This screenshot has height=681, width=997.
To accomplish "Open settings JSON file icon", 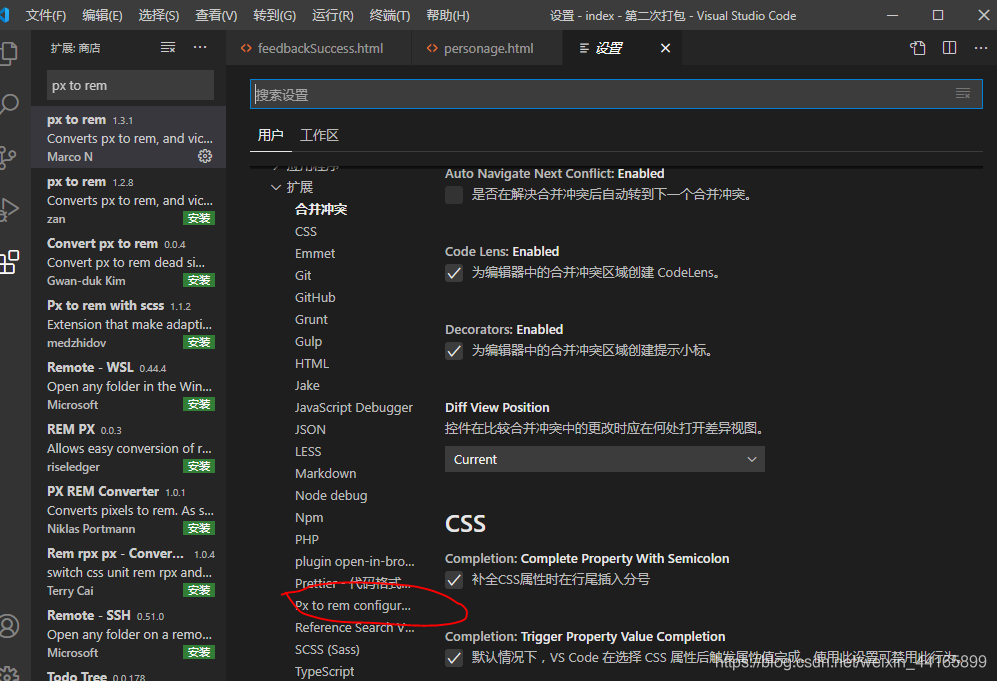I will pyautogui.click(x=918, y=48).
